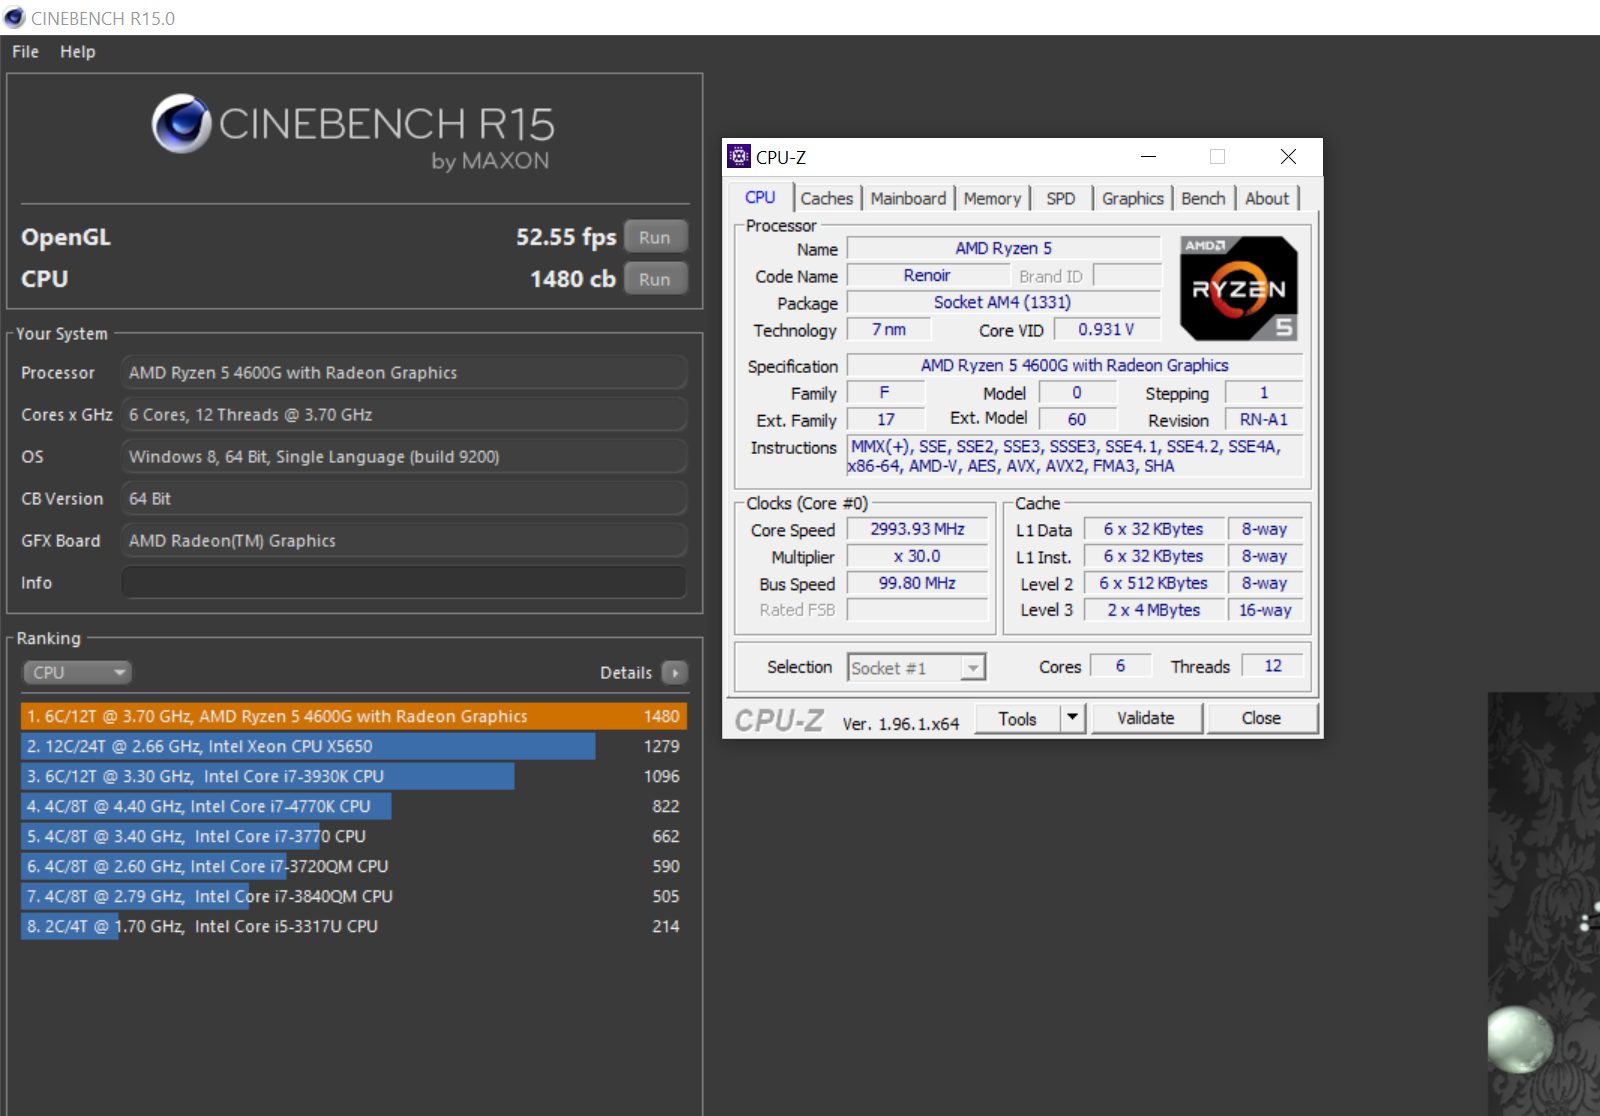
Task: Click the Bus Speed value 99.80 MHz
Action: pos(917,583)
